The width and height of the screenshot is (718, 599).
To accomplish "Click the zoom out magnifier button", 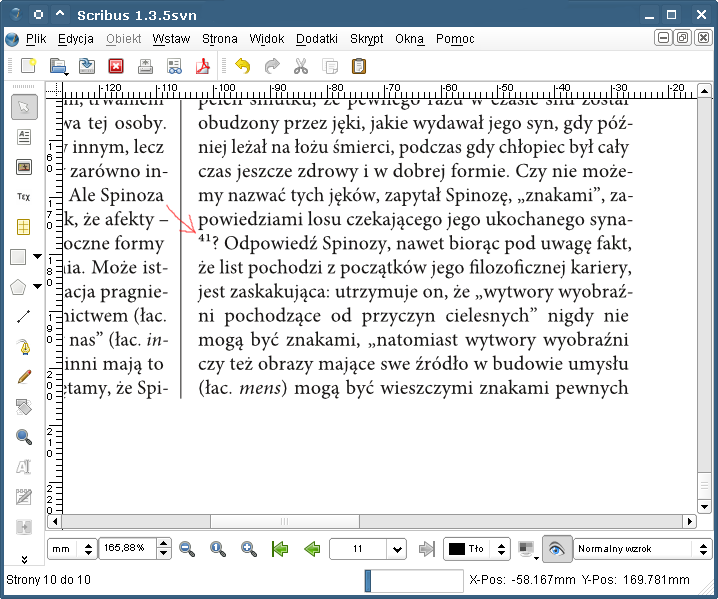I will coord(187,549).
